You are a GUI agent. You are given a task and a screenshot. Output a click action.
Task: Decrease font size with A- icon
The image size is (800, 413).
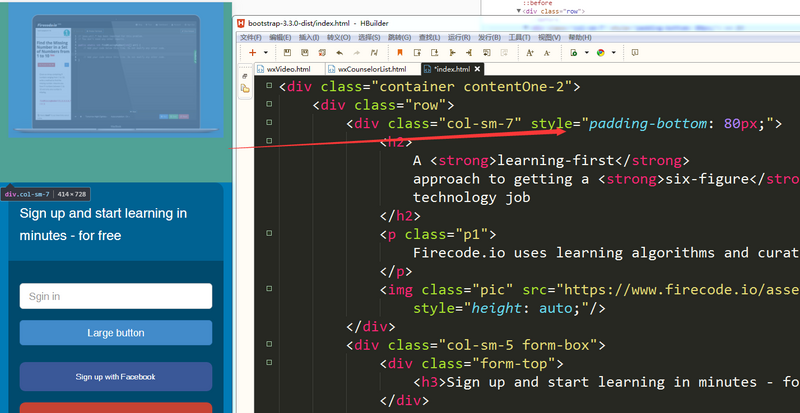547,53
